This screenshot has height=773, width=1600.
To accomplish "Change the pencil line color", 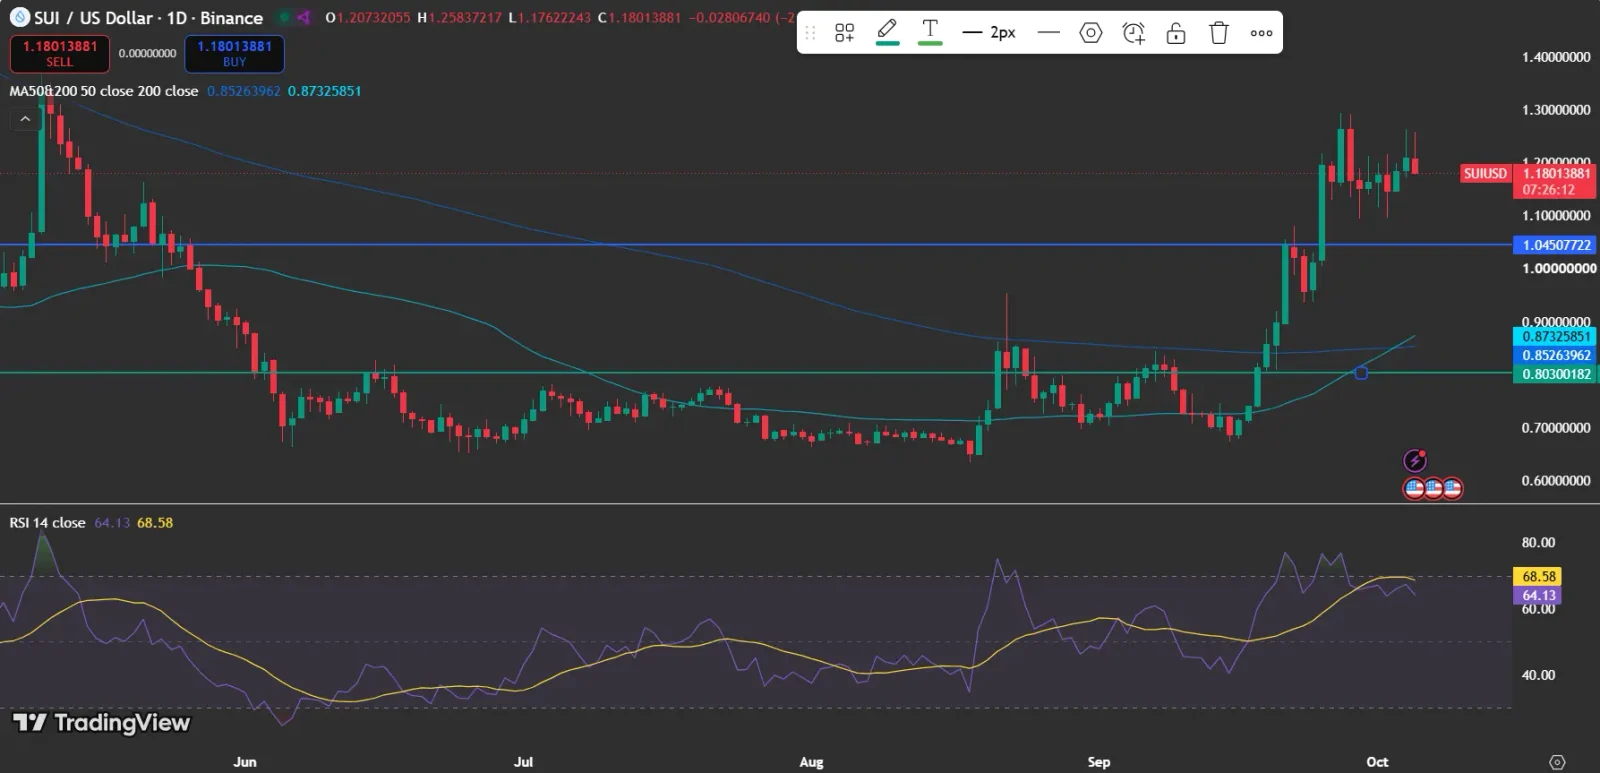I will (887, 32).
